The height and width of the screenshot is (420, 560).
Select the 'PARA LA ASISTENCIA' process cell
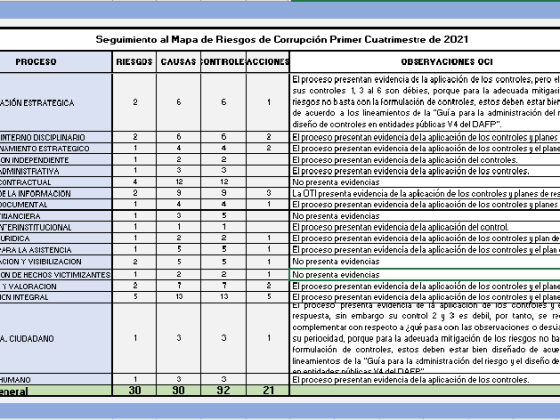(x=56, y=249)
